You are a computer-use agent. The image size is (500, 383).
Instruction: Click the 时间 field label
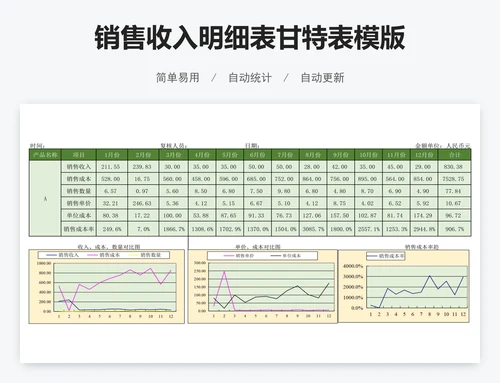pyautogui.click(x=37, y=146)
